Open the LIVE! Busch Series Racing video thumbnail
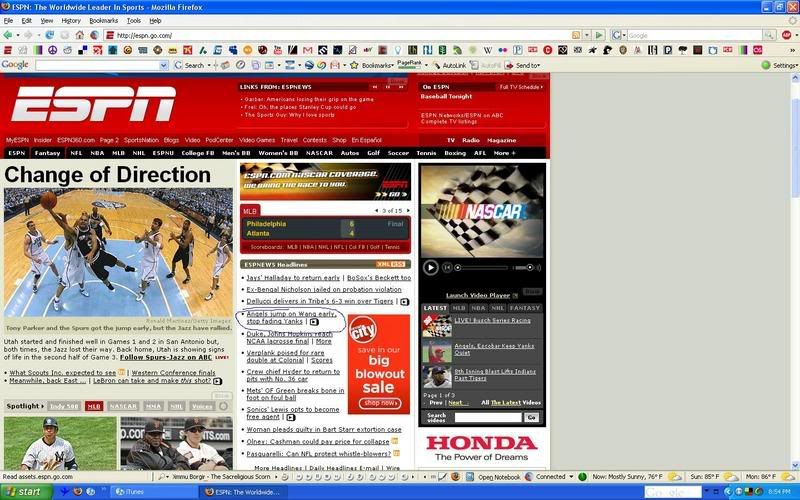The width and height of the screenshot is (800, 500). pyautogui.click(x=437, y=326)
